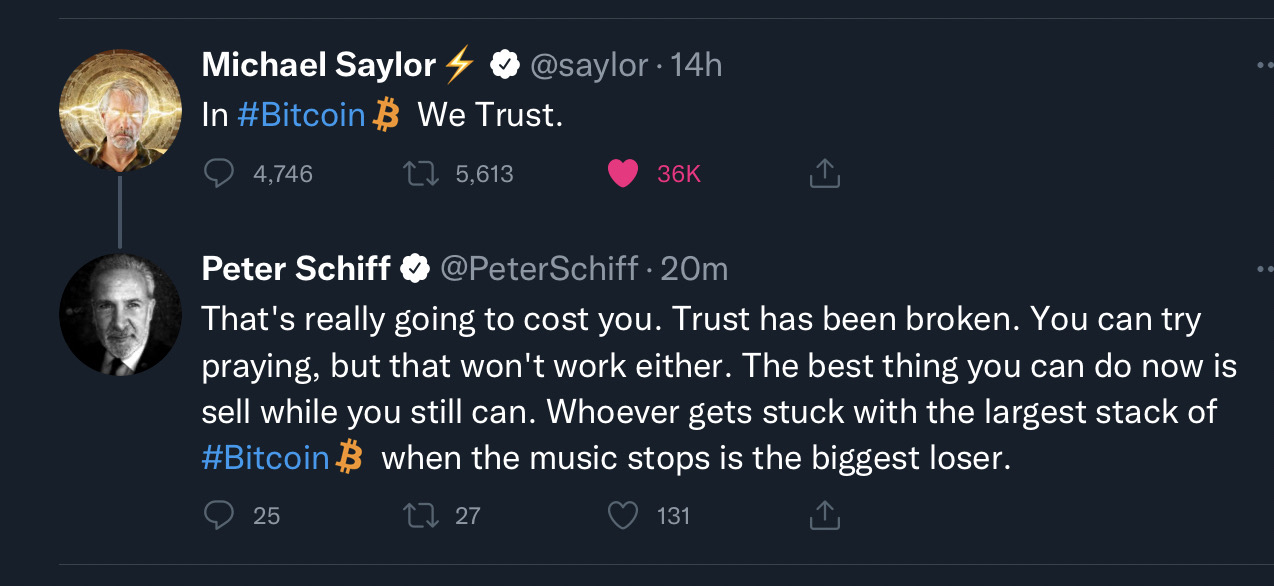Share Michael Saylor's tweet

823,175
